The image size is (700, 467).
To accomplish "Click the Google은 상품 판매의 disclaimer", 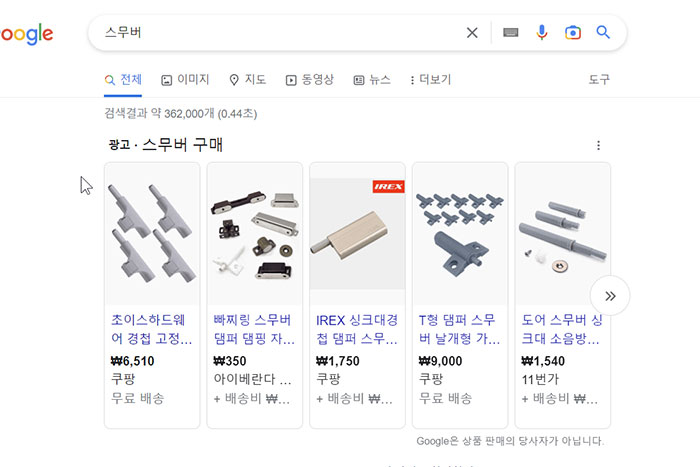I will 510,441.
